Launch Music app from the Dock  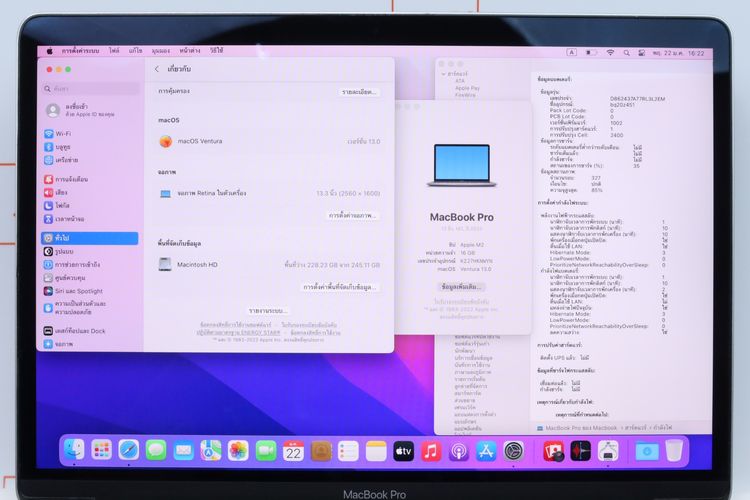pyautogui.click(x=430, y=450)
